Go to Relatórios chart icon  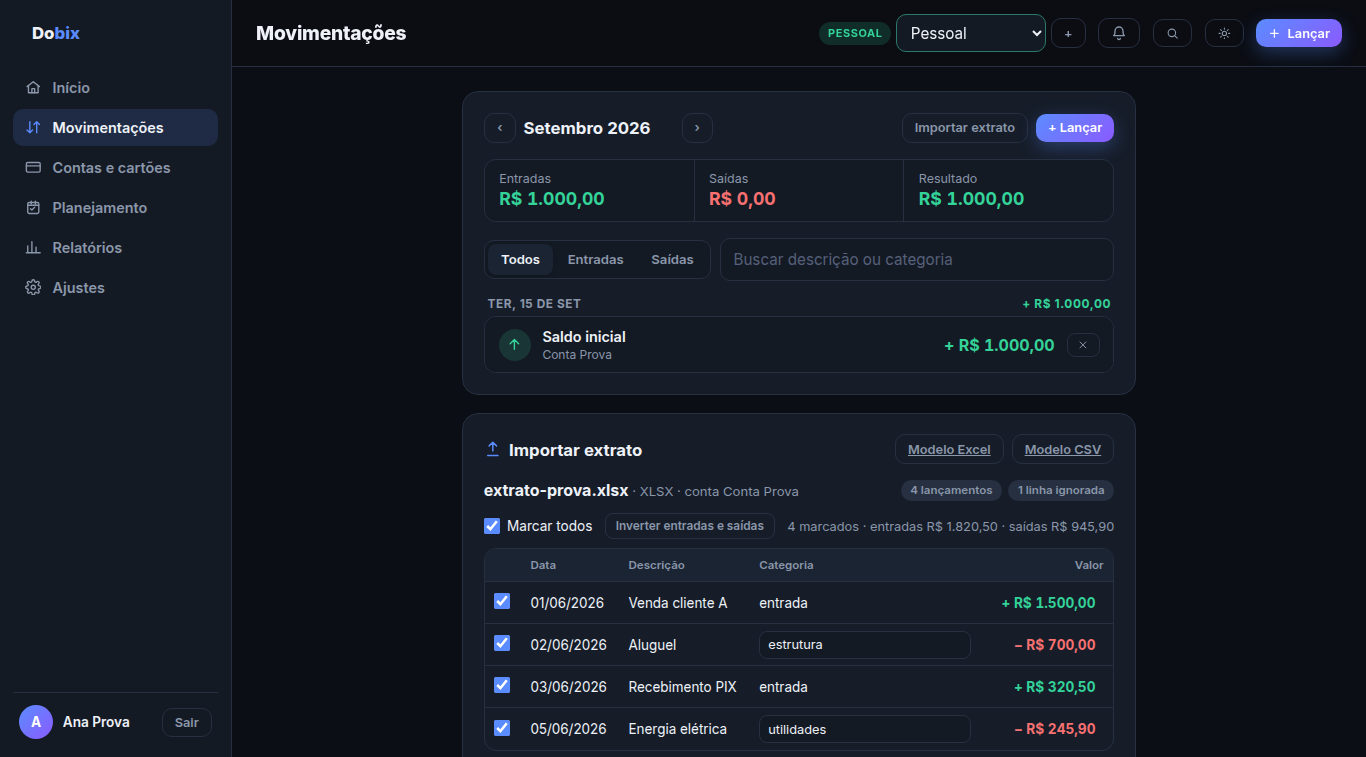(33, 248)
